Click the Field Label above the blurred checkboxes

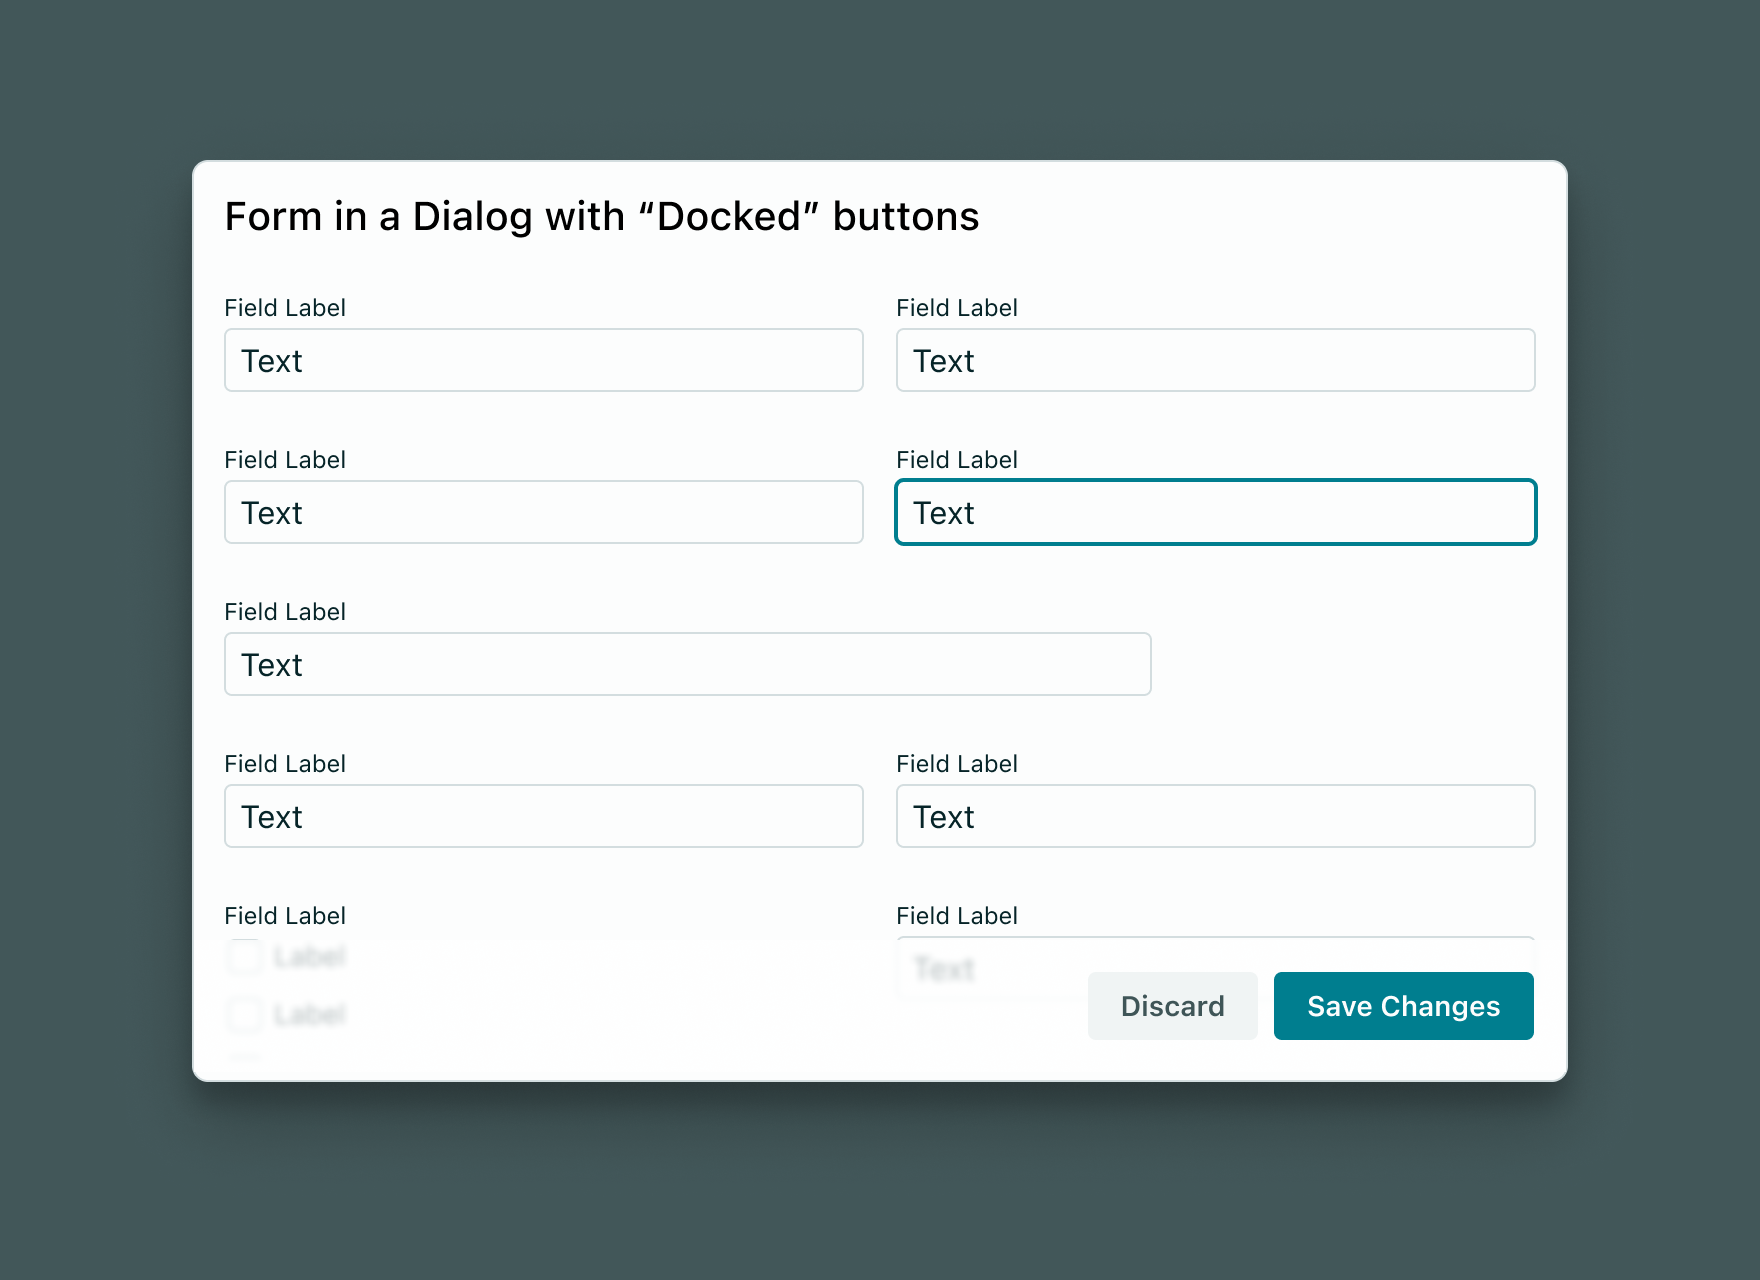[285, 916]
